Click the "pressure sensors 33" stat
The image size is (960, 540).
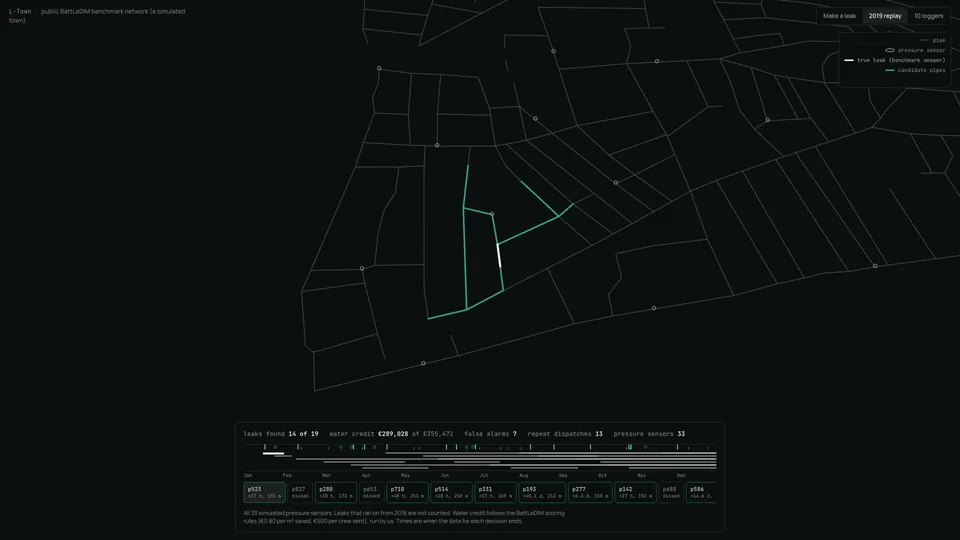[649, 434]
